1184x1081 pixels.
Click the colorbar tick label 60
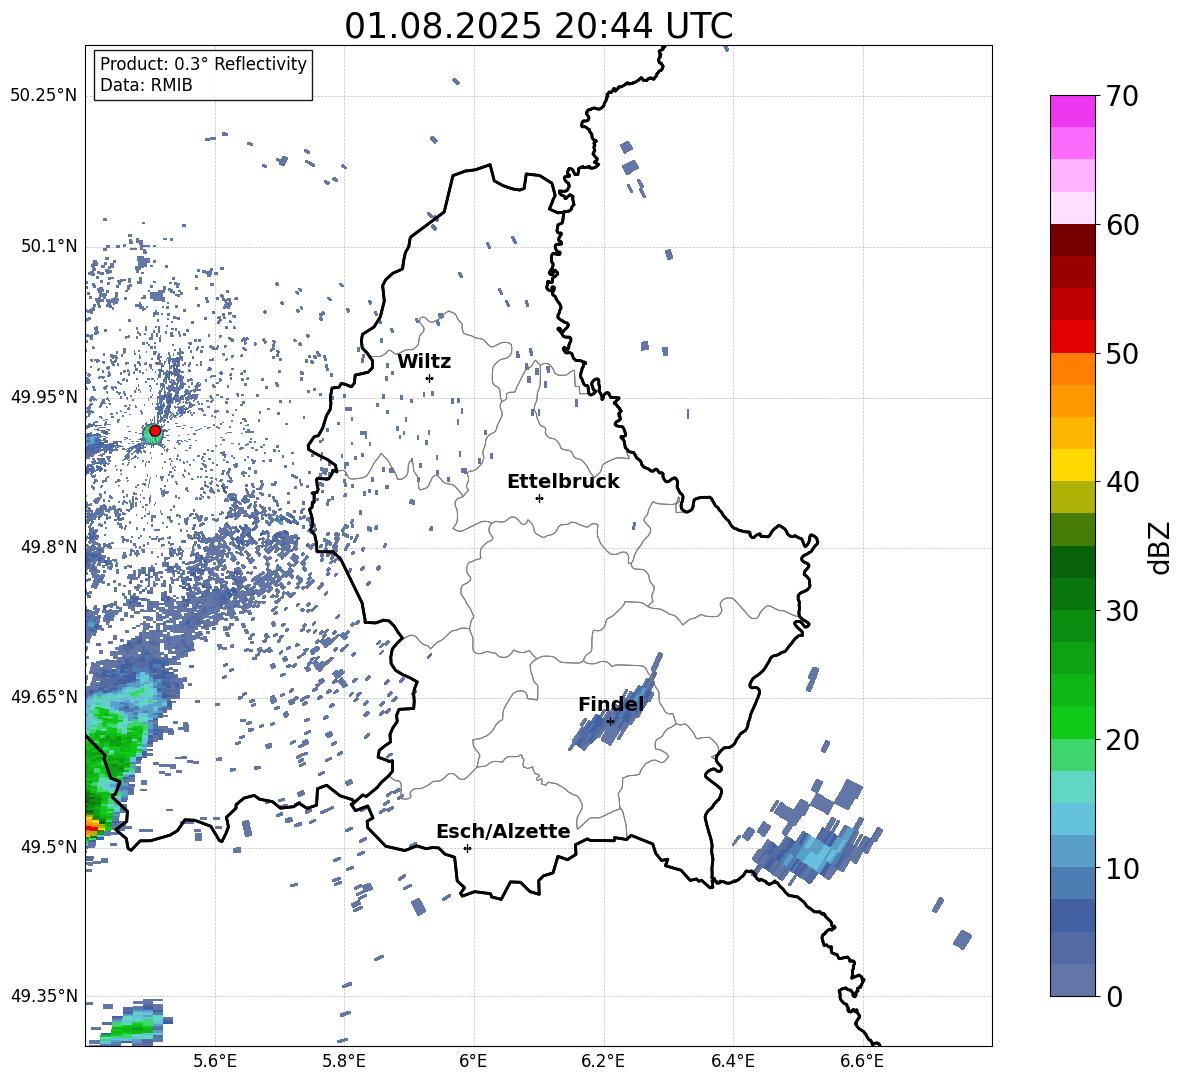[1122, 225]
